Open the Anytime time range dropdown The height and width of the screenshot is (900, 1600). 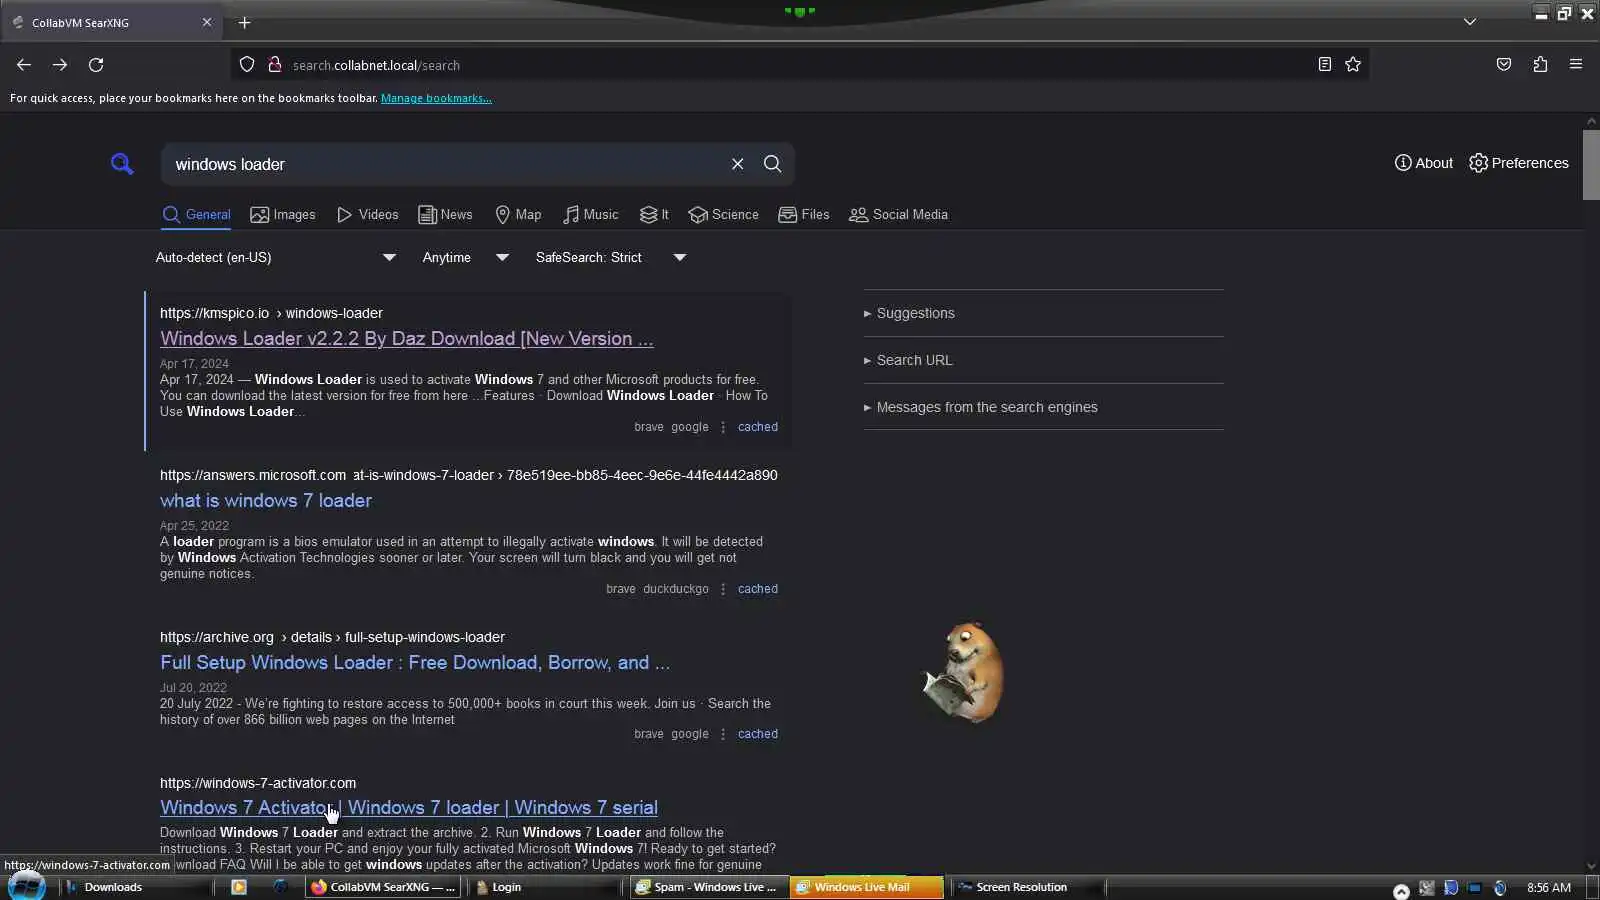tap(466, 258)
